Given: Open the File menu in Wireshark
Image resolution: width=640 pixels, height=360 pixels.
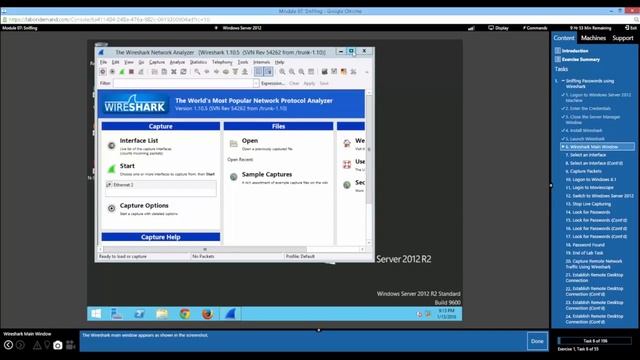Looking at the screenshot, I should [x=103, y=62].
